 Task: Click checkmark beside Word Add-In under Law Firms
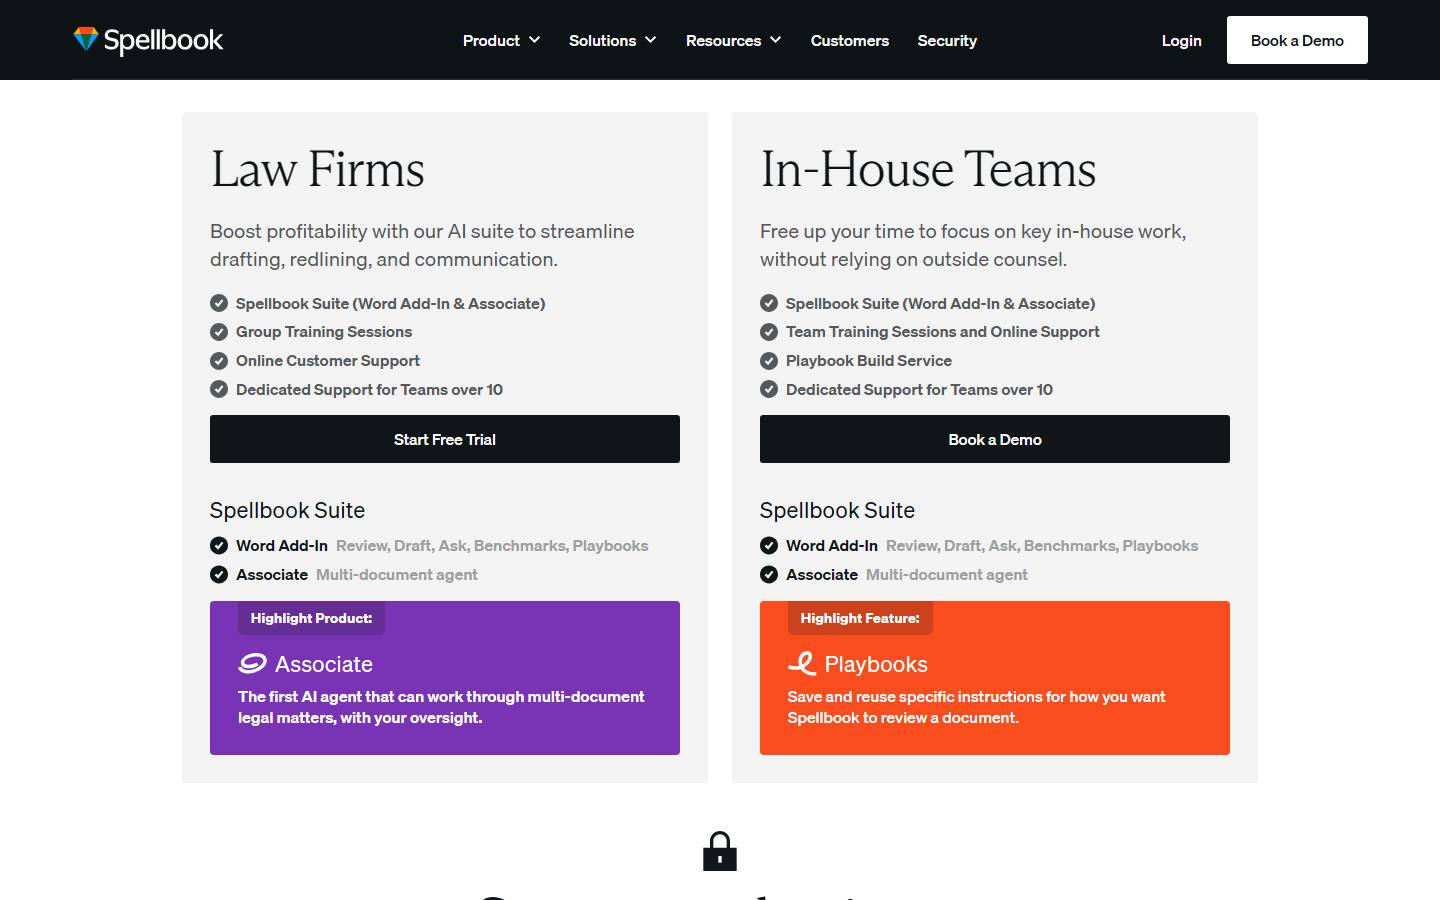coord(219,545)
